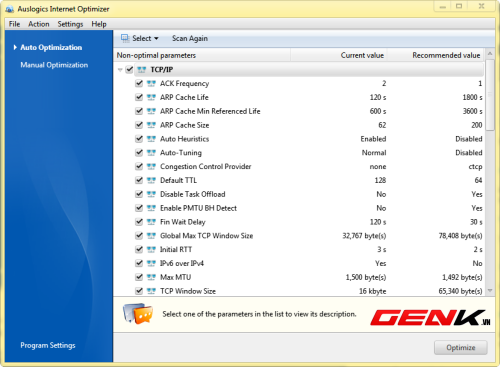Viewport: 500px width, 367px height.
Task: Click the TCP/IP group network icon
Action: point(142,70)
